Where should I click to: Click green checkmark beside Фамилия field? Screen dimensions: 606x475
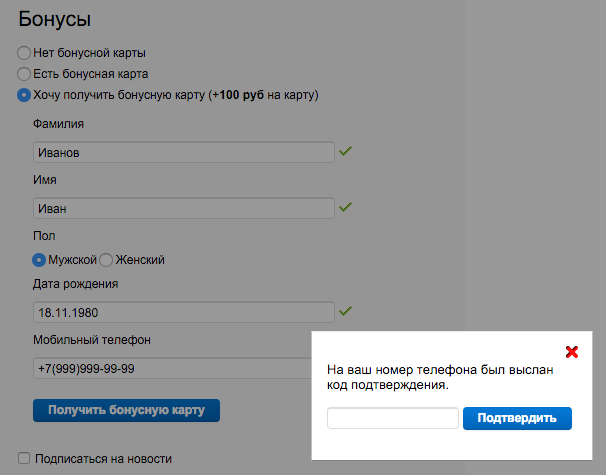346,152
